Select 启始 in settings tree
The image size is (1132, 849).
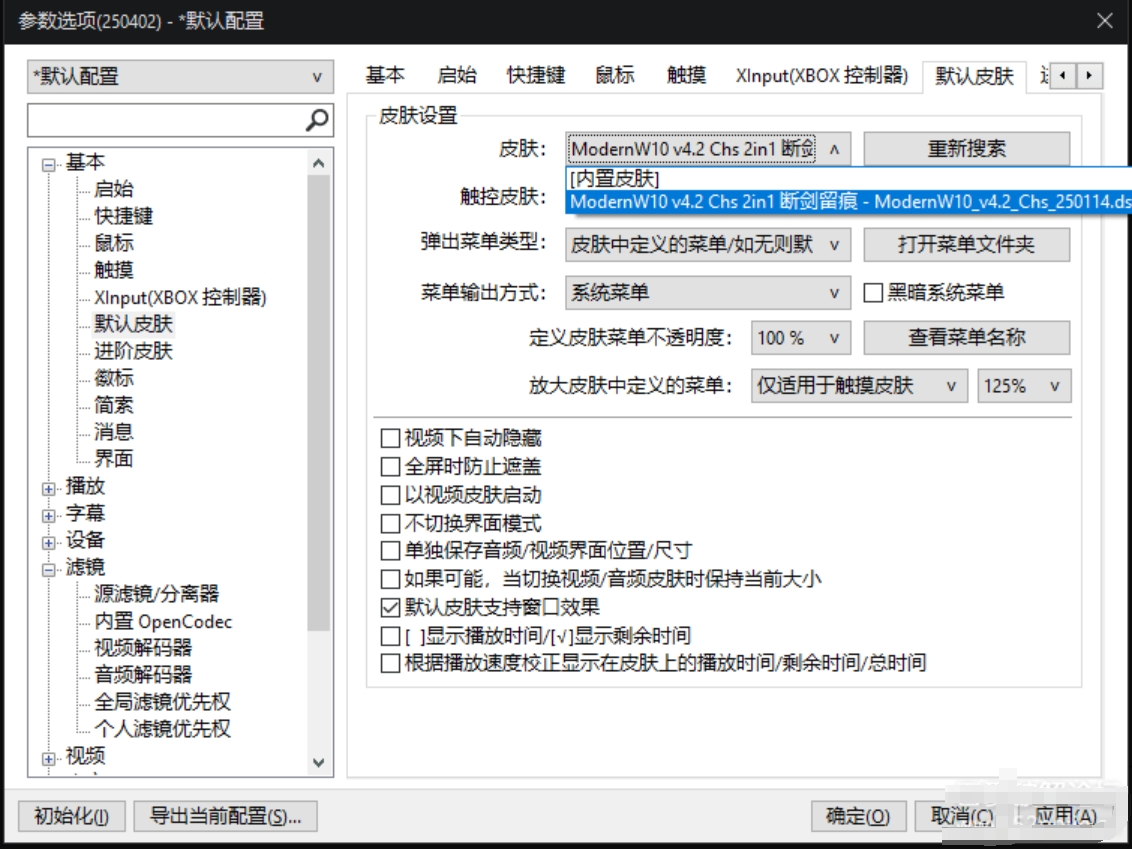(x=113, y=189)
